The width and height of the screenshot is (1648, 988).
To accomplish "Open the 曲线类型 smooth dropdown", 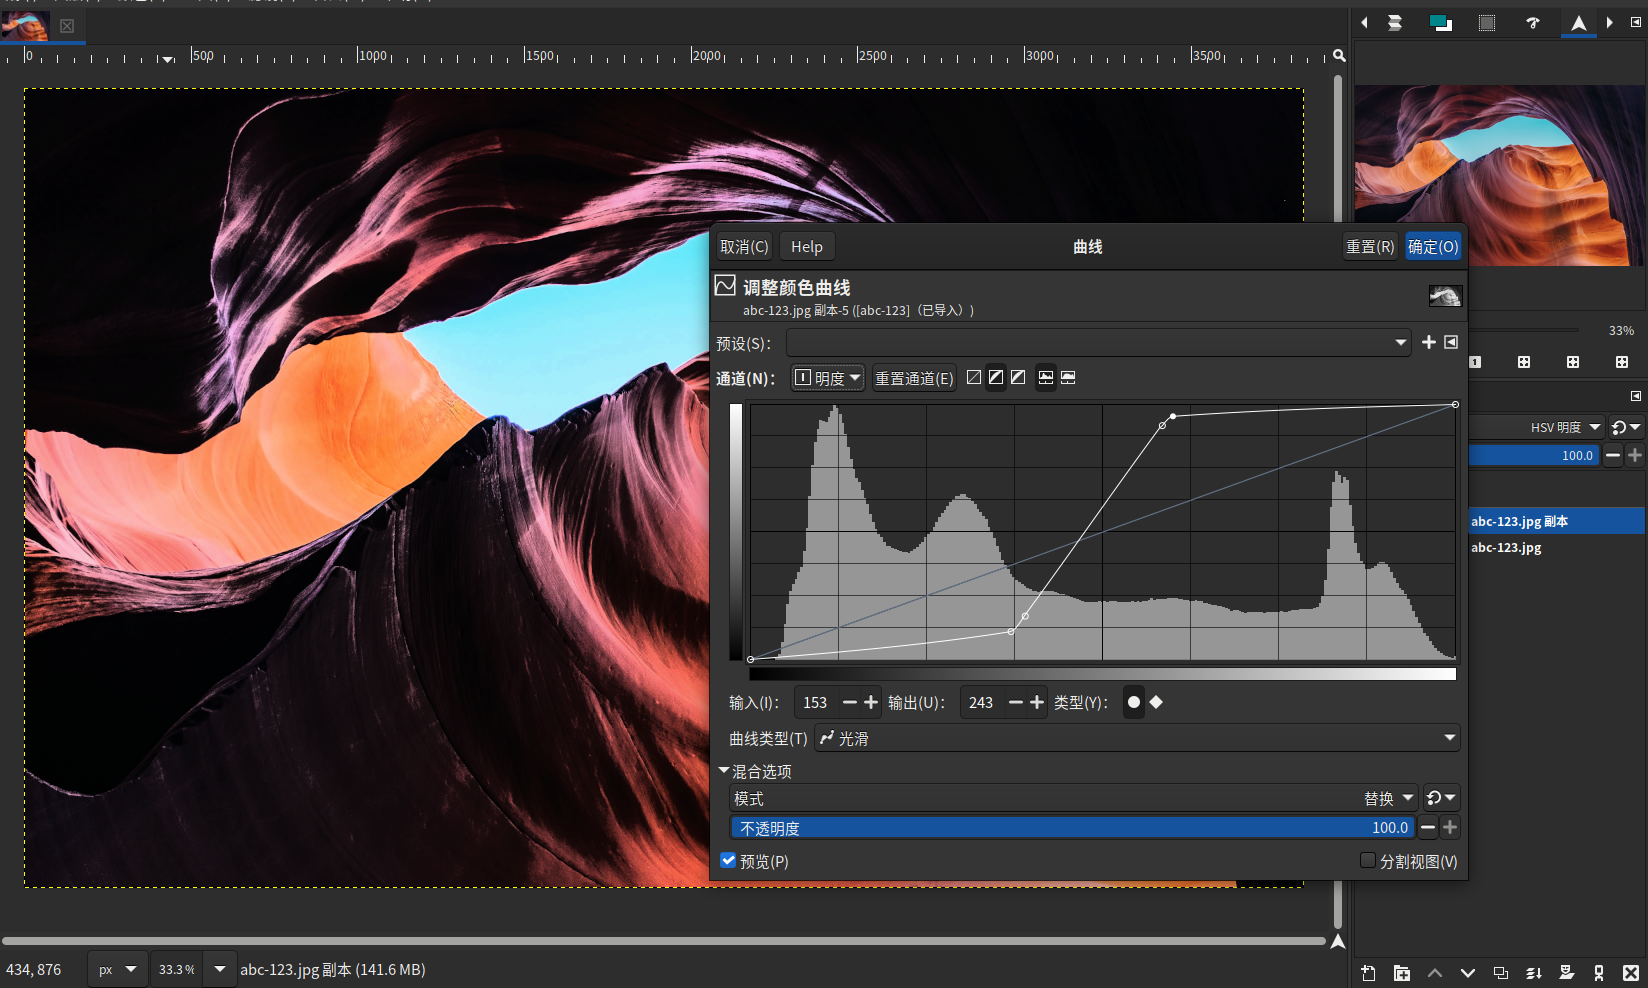I will pos(1137,739).
